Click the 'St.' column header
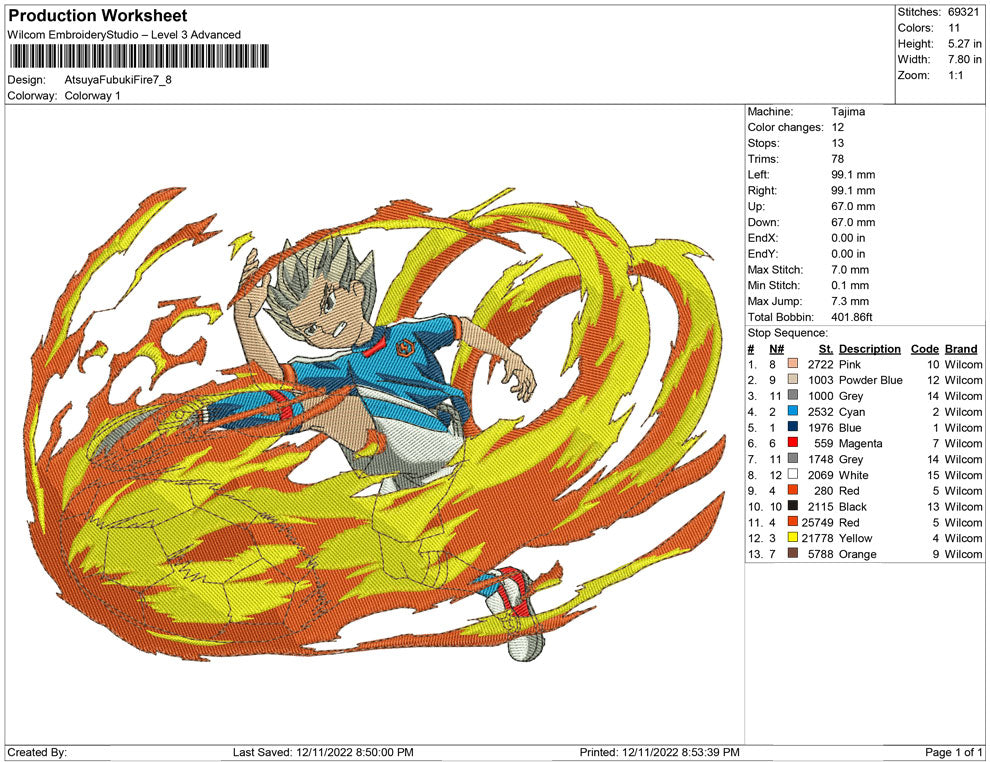The height and width of the screenshot is (762, 990). [826, 348]
